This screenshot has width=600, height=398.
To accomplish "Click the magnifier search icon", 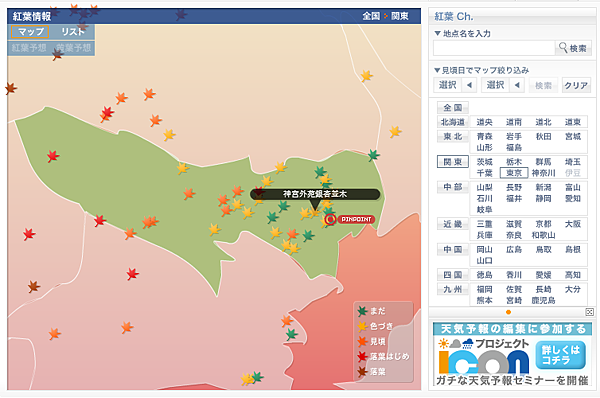I will (x=563, y=48).
